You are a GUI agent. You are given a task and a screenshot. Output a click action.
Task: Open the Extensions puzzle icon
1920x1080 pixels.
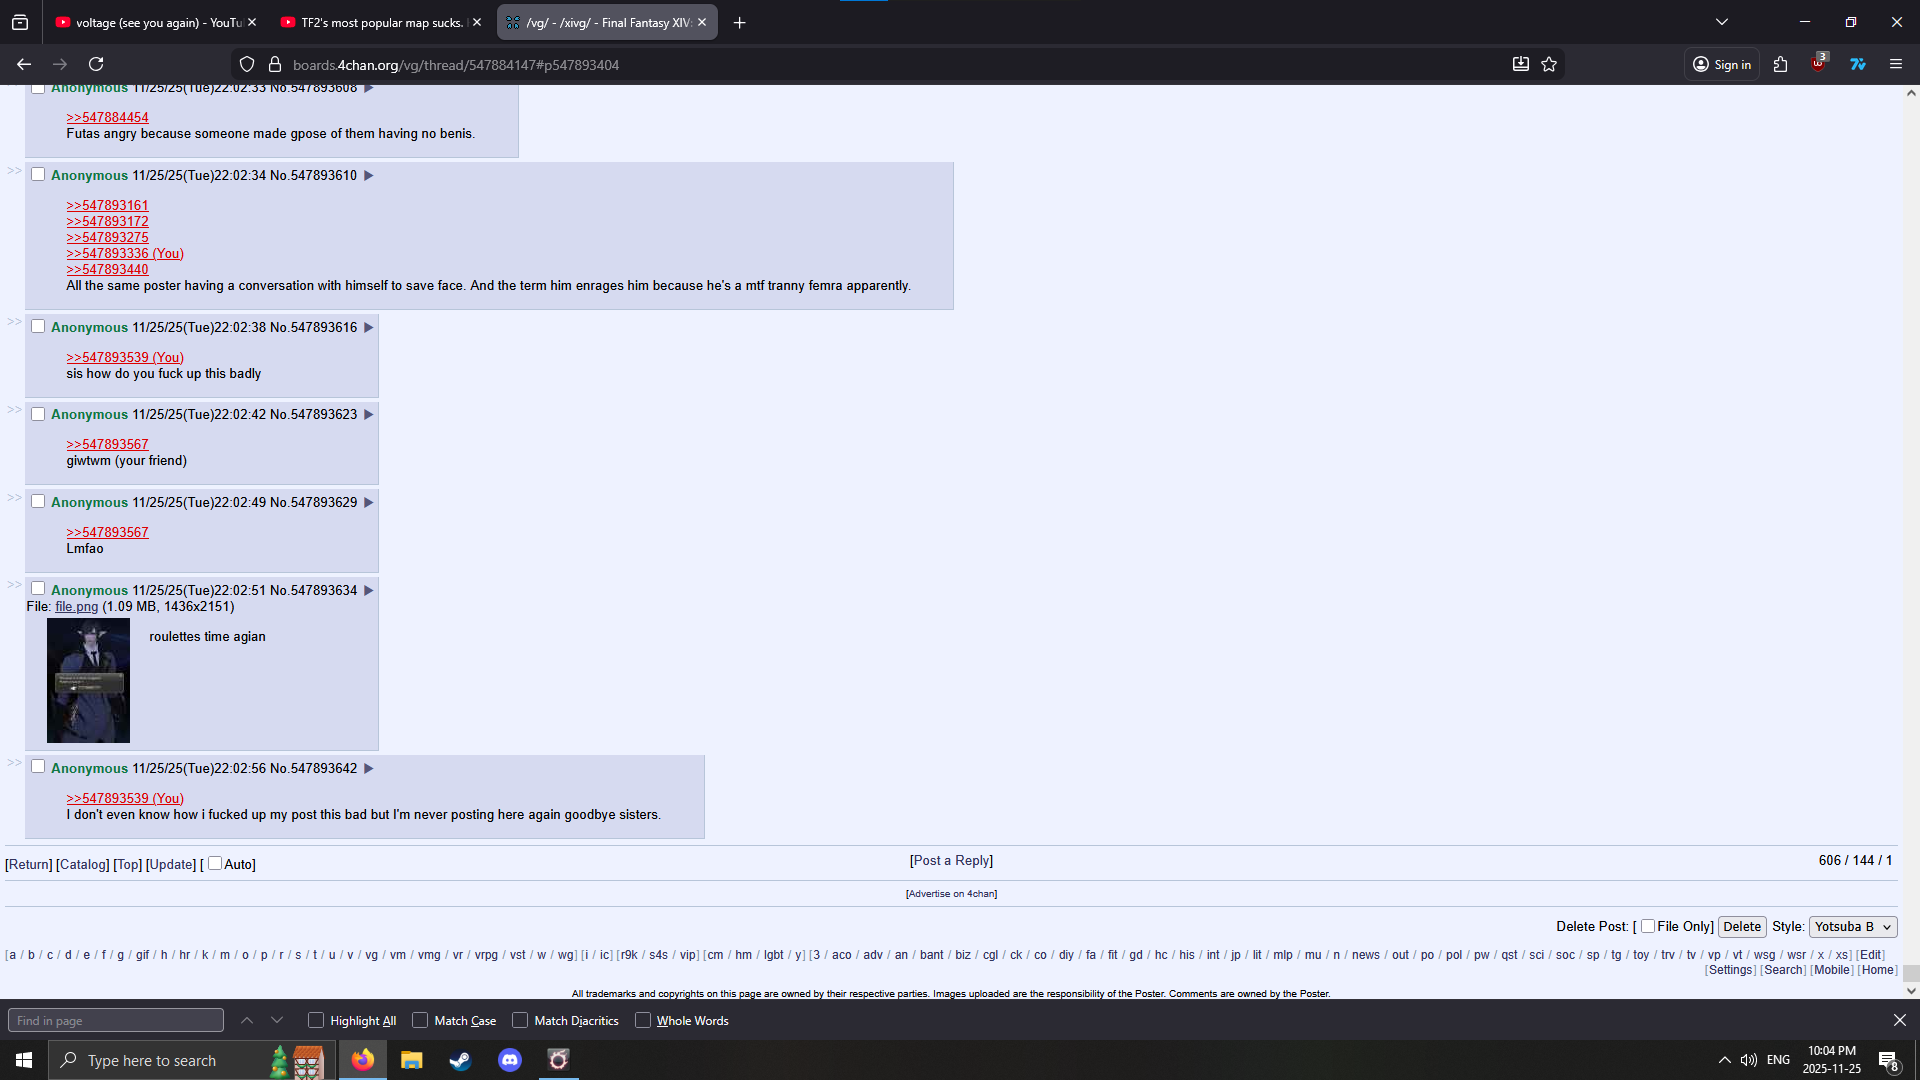coord(1780,64)
